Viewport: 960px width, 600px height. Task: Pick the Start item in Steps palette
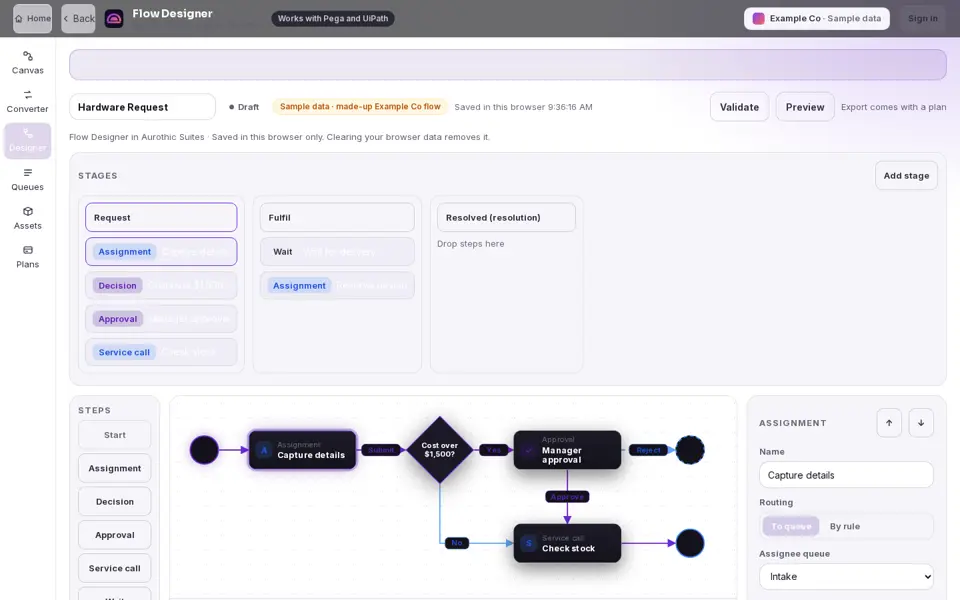tap(114, 435)
